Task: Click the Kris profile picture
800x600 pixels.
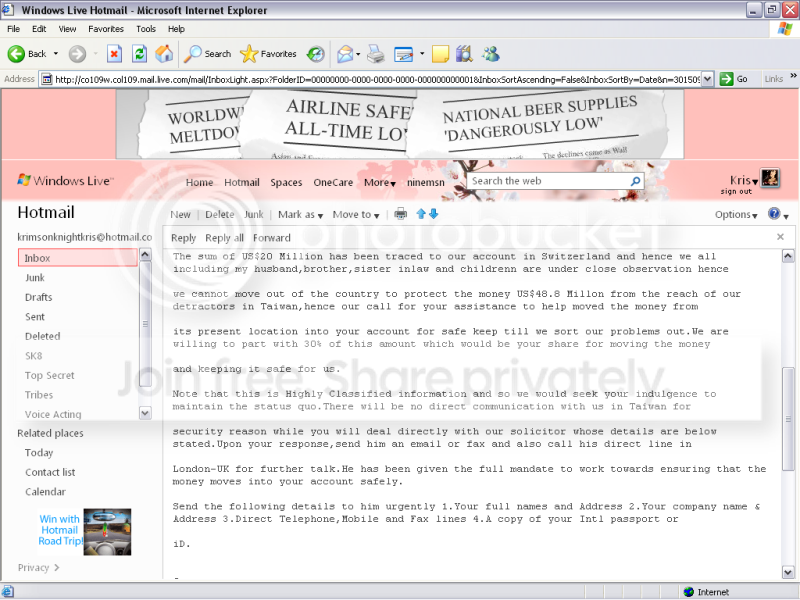Action: pos(770,178)
